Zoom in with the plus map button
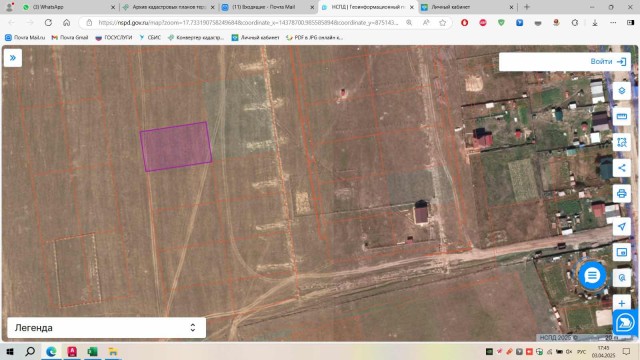 pyautogui.click(x=621, y=303)
